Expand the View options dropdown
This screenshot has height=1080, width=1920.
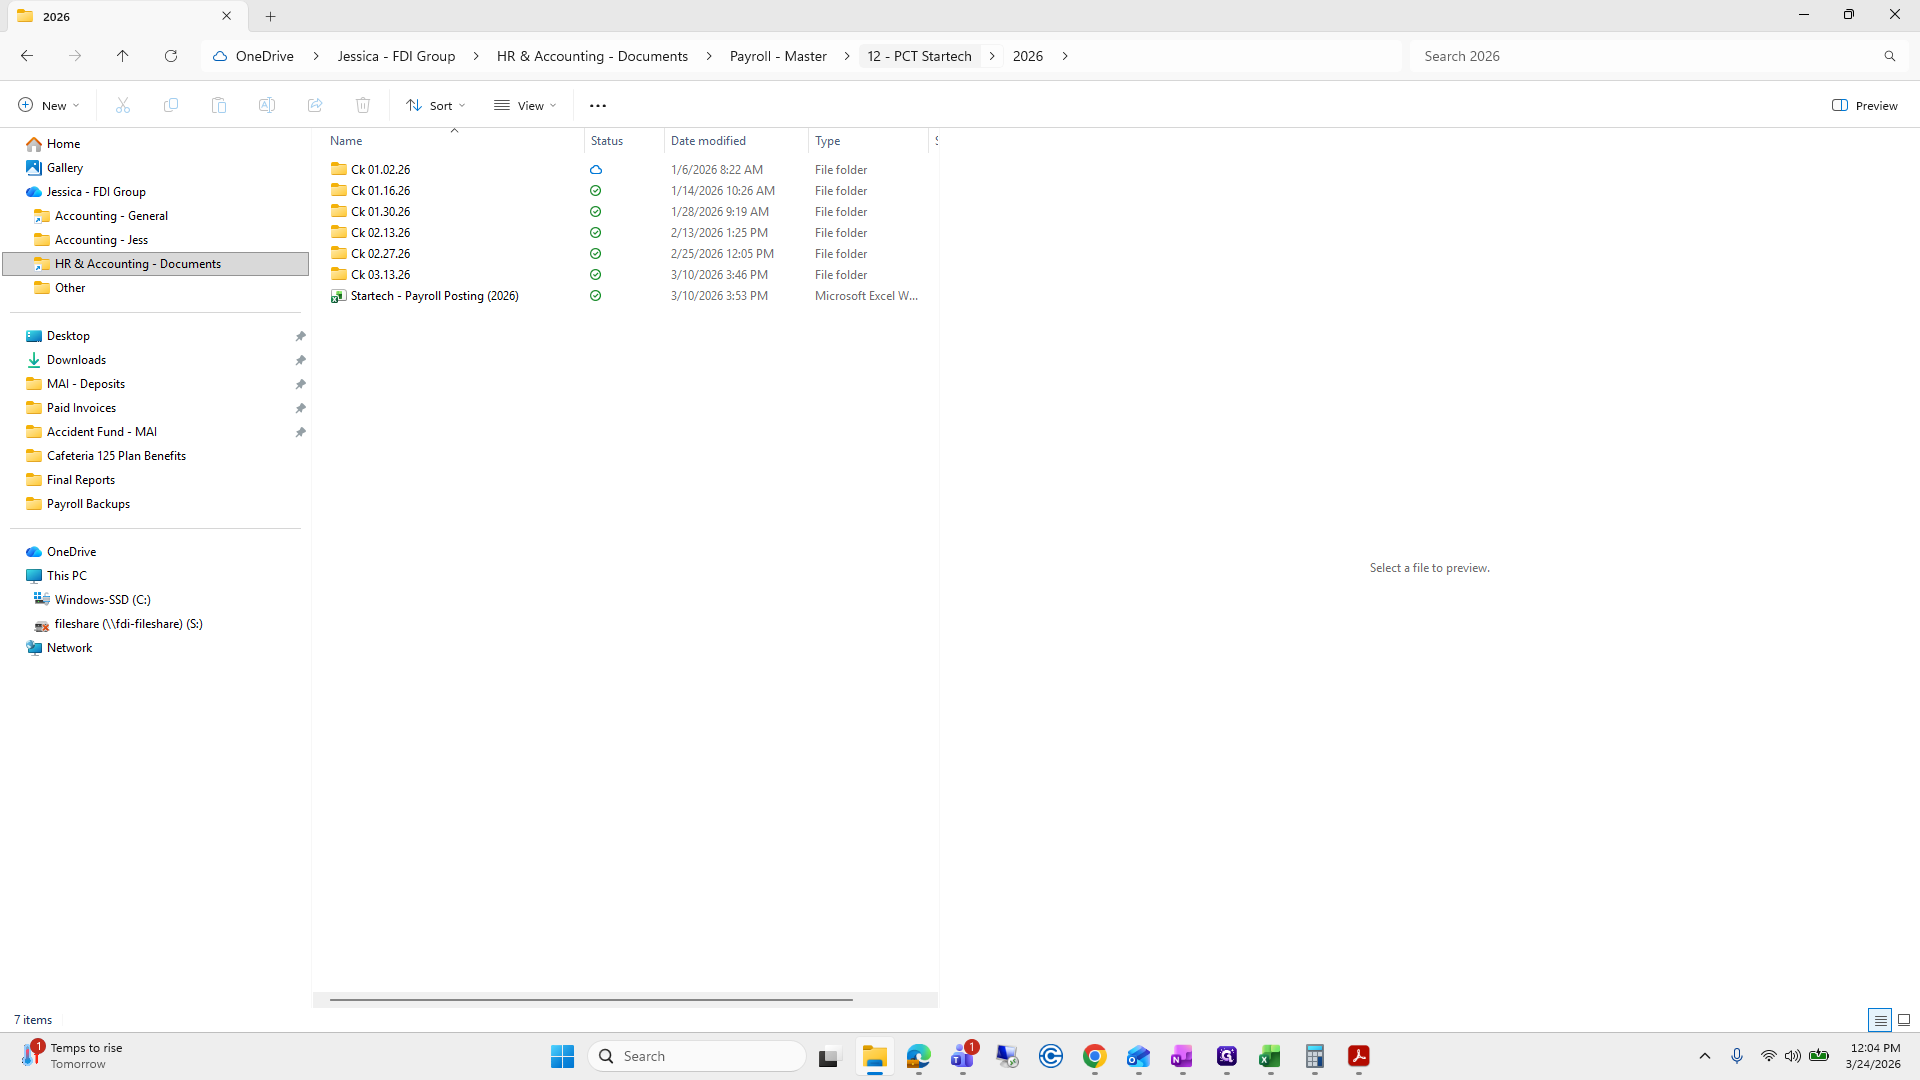point(524,105)
